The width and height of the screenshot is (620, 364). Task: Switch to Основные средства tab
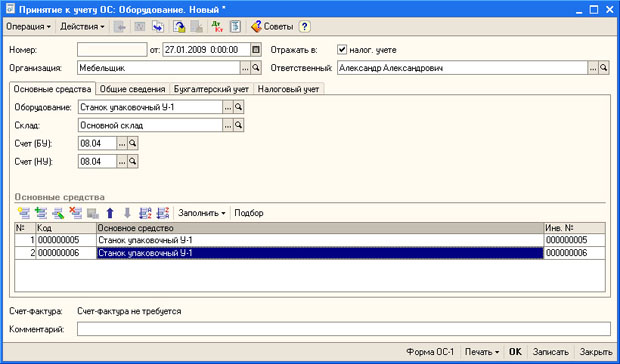[53, 89]
